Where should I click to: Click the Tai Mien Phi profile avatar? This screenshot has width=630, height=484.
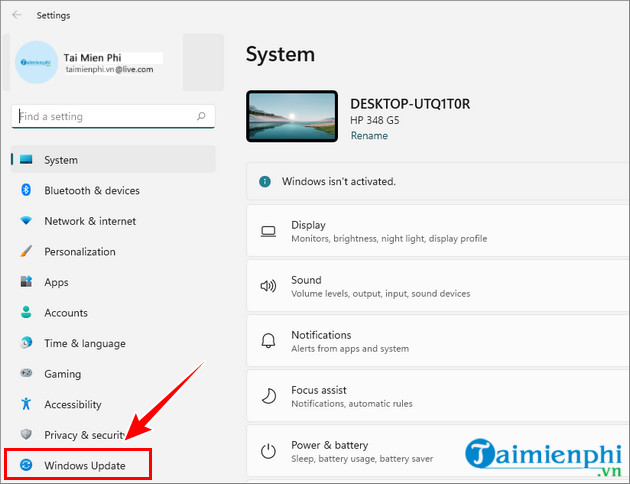[36, 62]
